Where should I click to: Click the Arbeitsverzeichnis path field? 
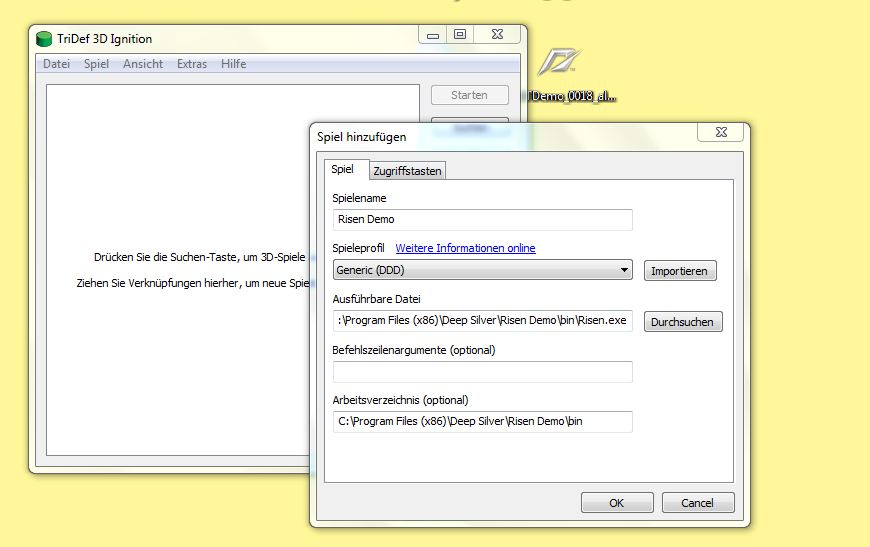tap(482, 422)
